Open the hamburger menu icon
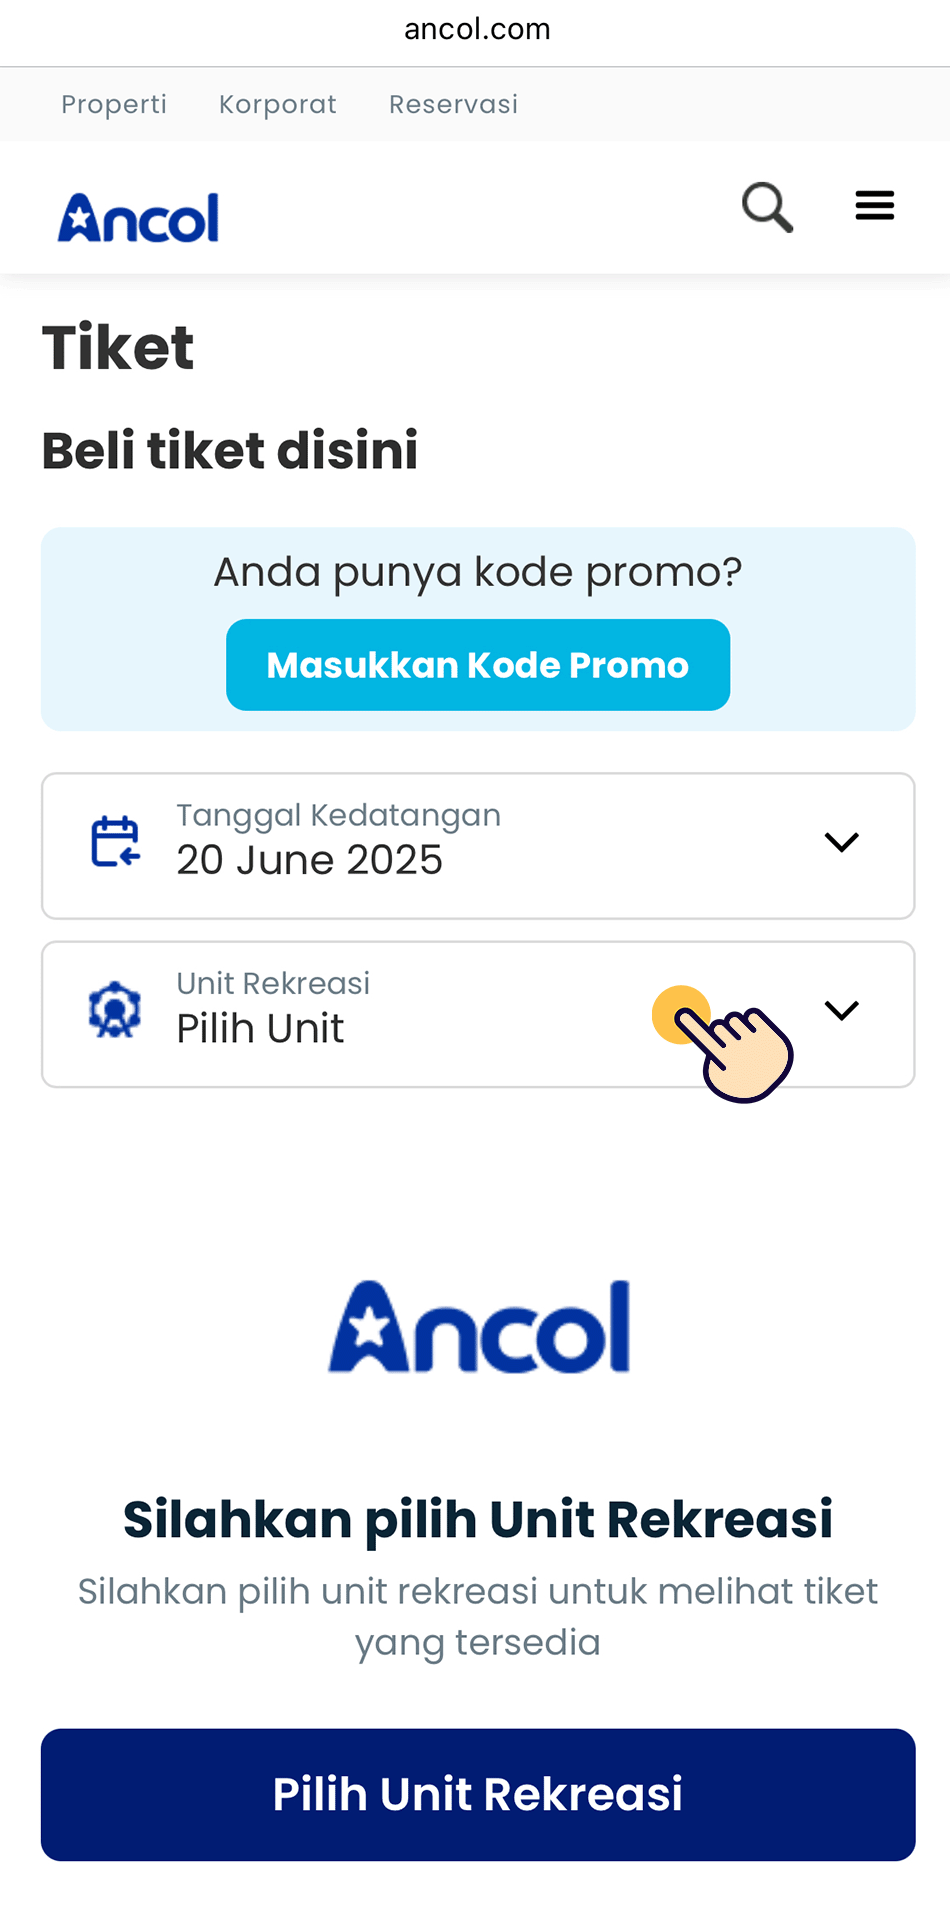The image size is (950, 1920). click(x=874, y=206)
